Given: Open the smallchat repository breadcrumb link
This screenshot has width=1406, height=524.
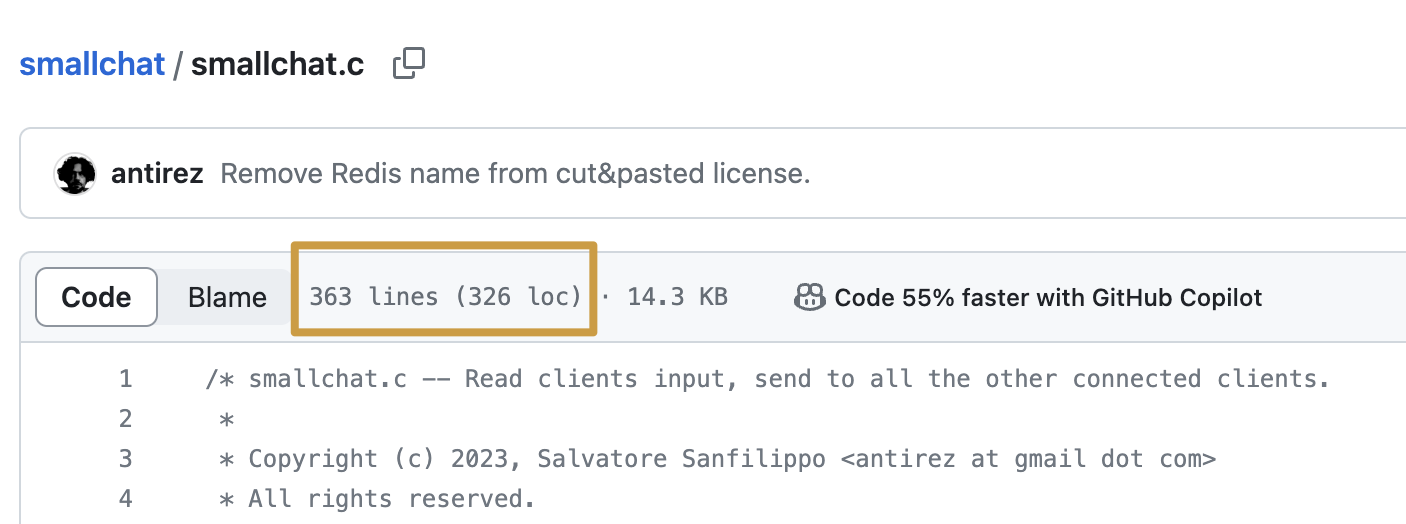Looking at the screenshot, I should point(92,65).
